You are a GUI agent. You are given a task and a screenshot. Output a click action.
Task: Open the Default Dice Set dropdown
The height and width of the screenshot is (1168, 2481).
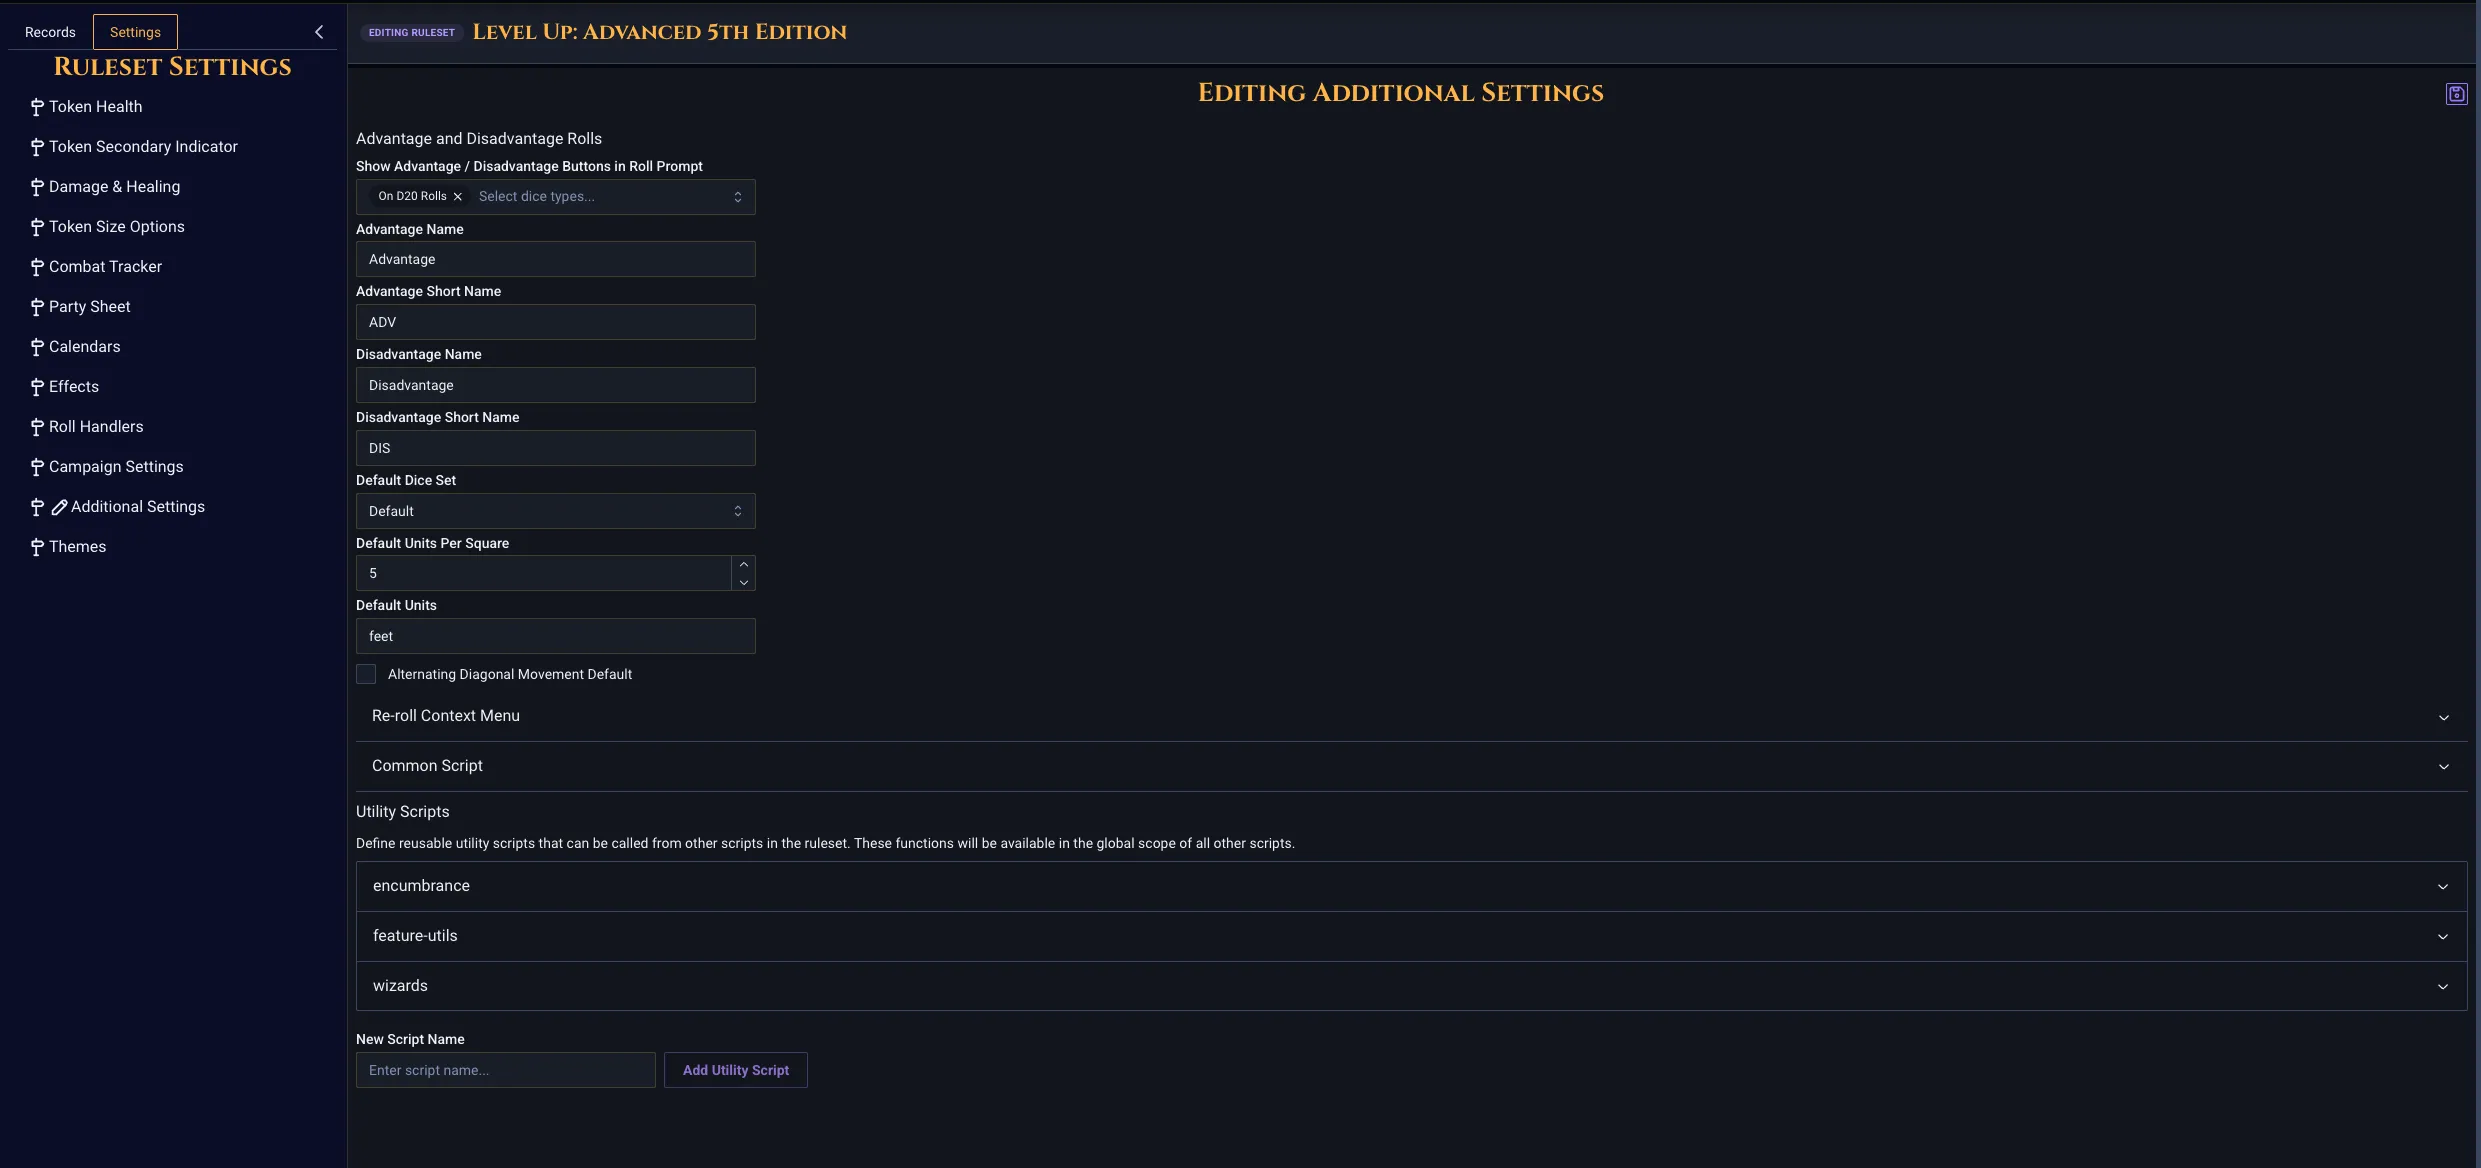coord(555,511)
